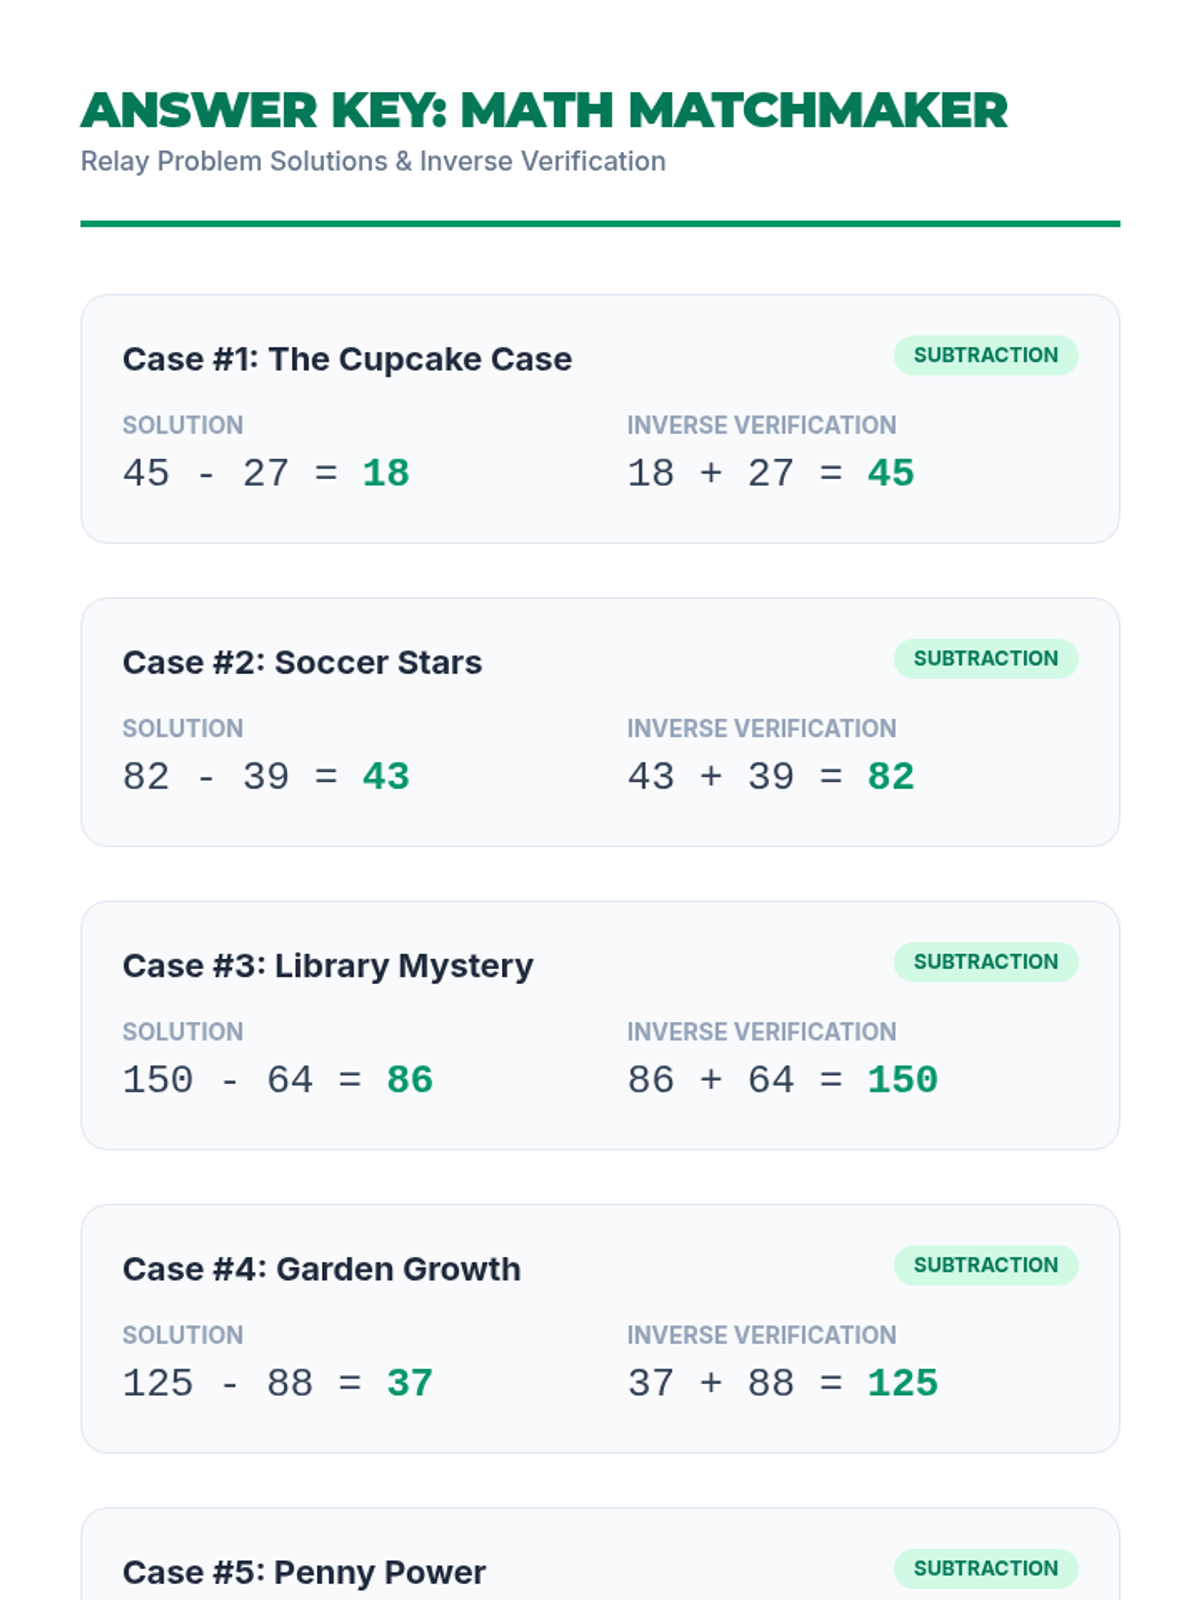This screenshot has height=1600, width=1200.
Task: Click the Subtraction badge on Case #5
Action: tap(986, 1568)
